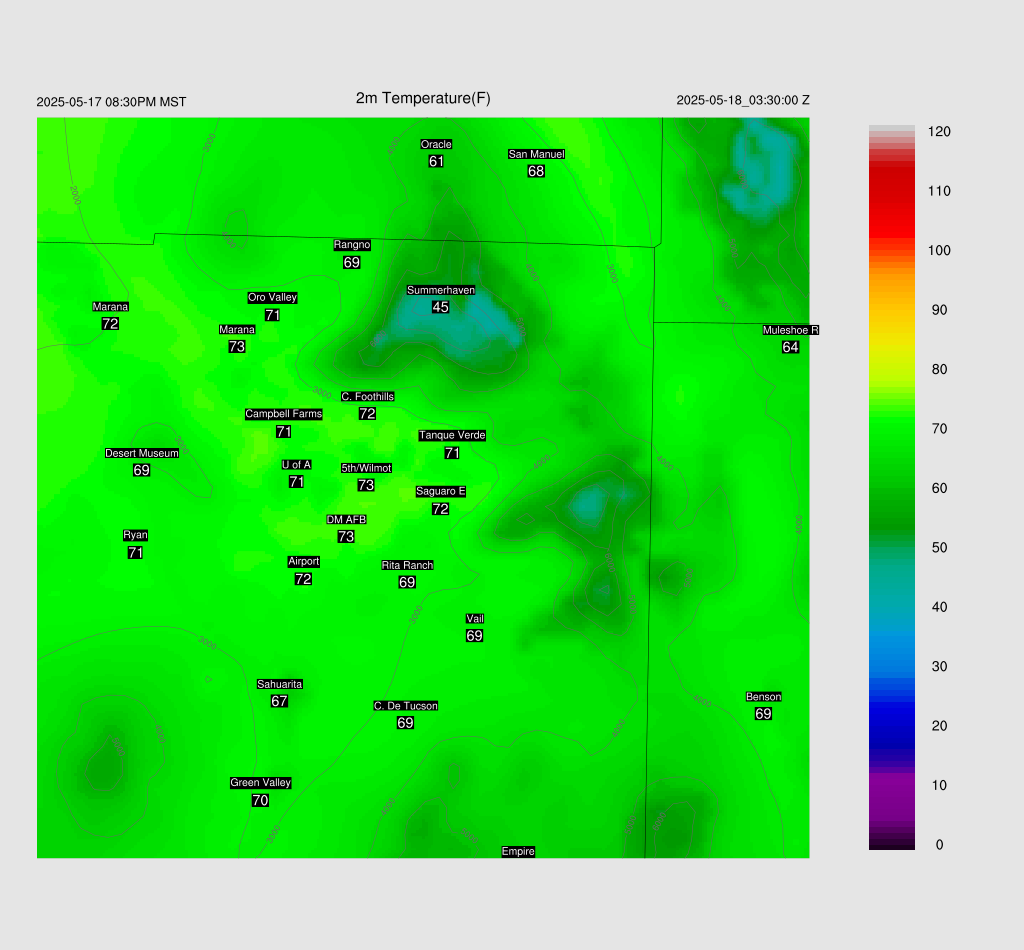Image resolution: width=1024 pixels, height=950 pixels.
Task: Click the 69 reading under Rangno
Action: [351, 262]
